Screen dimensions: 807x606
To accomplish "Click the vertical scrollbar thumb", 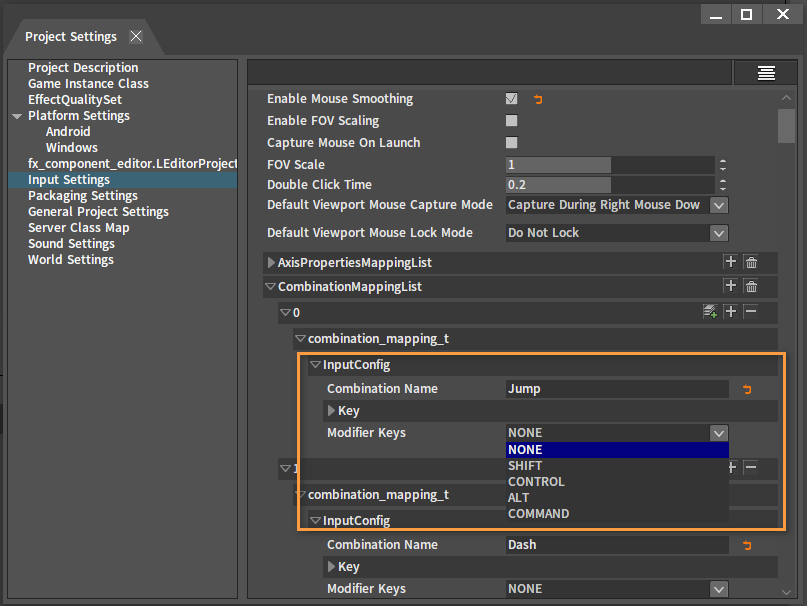I will (x=786, y=126).
